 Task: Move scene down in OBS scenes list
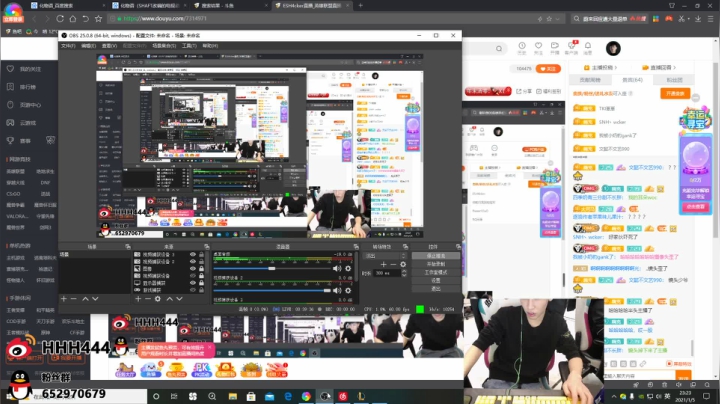(95, 299)
